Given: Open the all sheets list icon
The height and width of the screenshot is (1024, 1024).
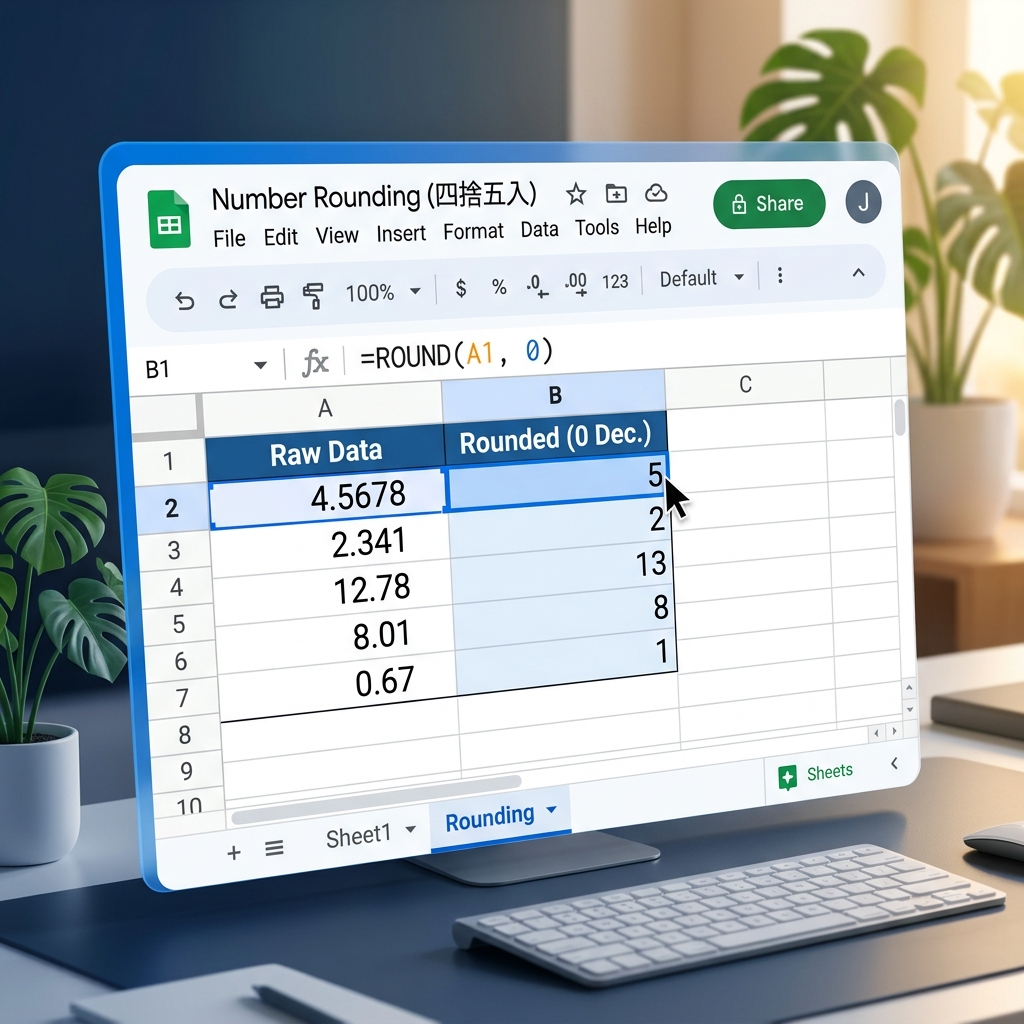Looking at the screenshot, I should pyautogui.click(x=274, y=848).
